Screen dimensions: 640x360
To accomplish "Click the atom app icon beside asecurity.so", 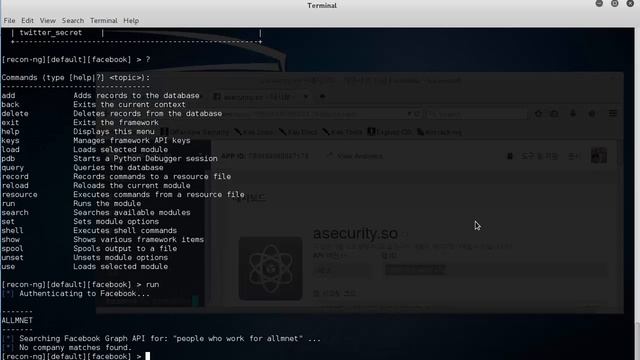I will 271,268.
